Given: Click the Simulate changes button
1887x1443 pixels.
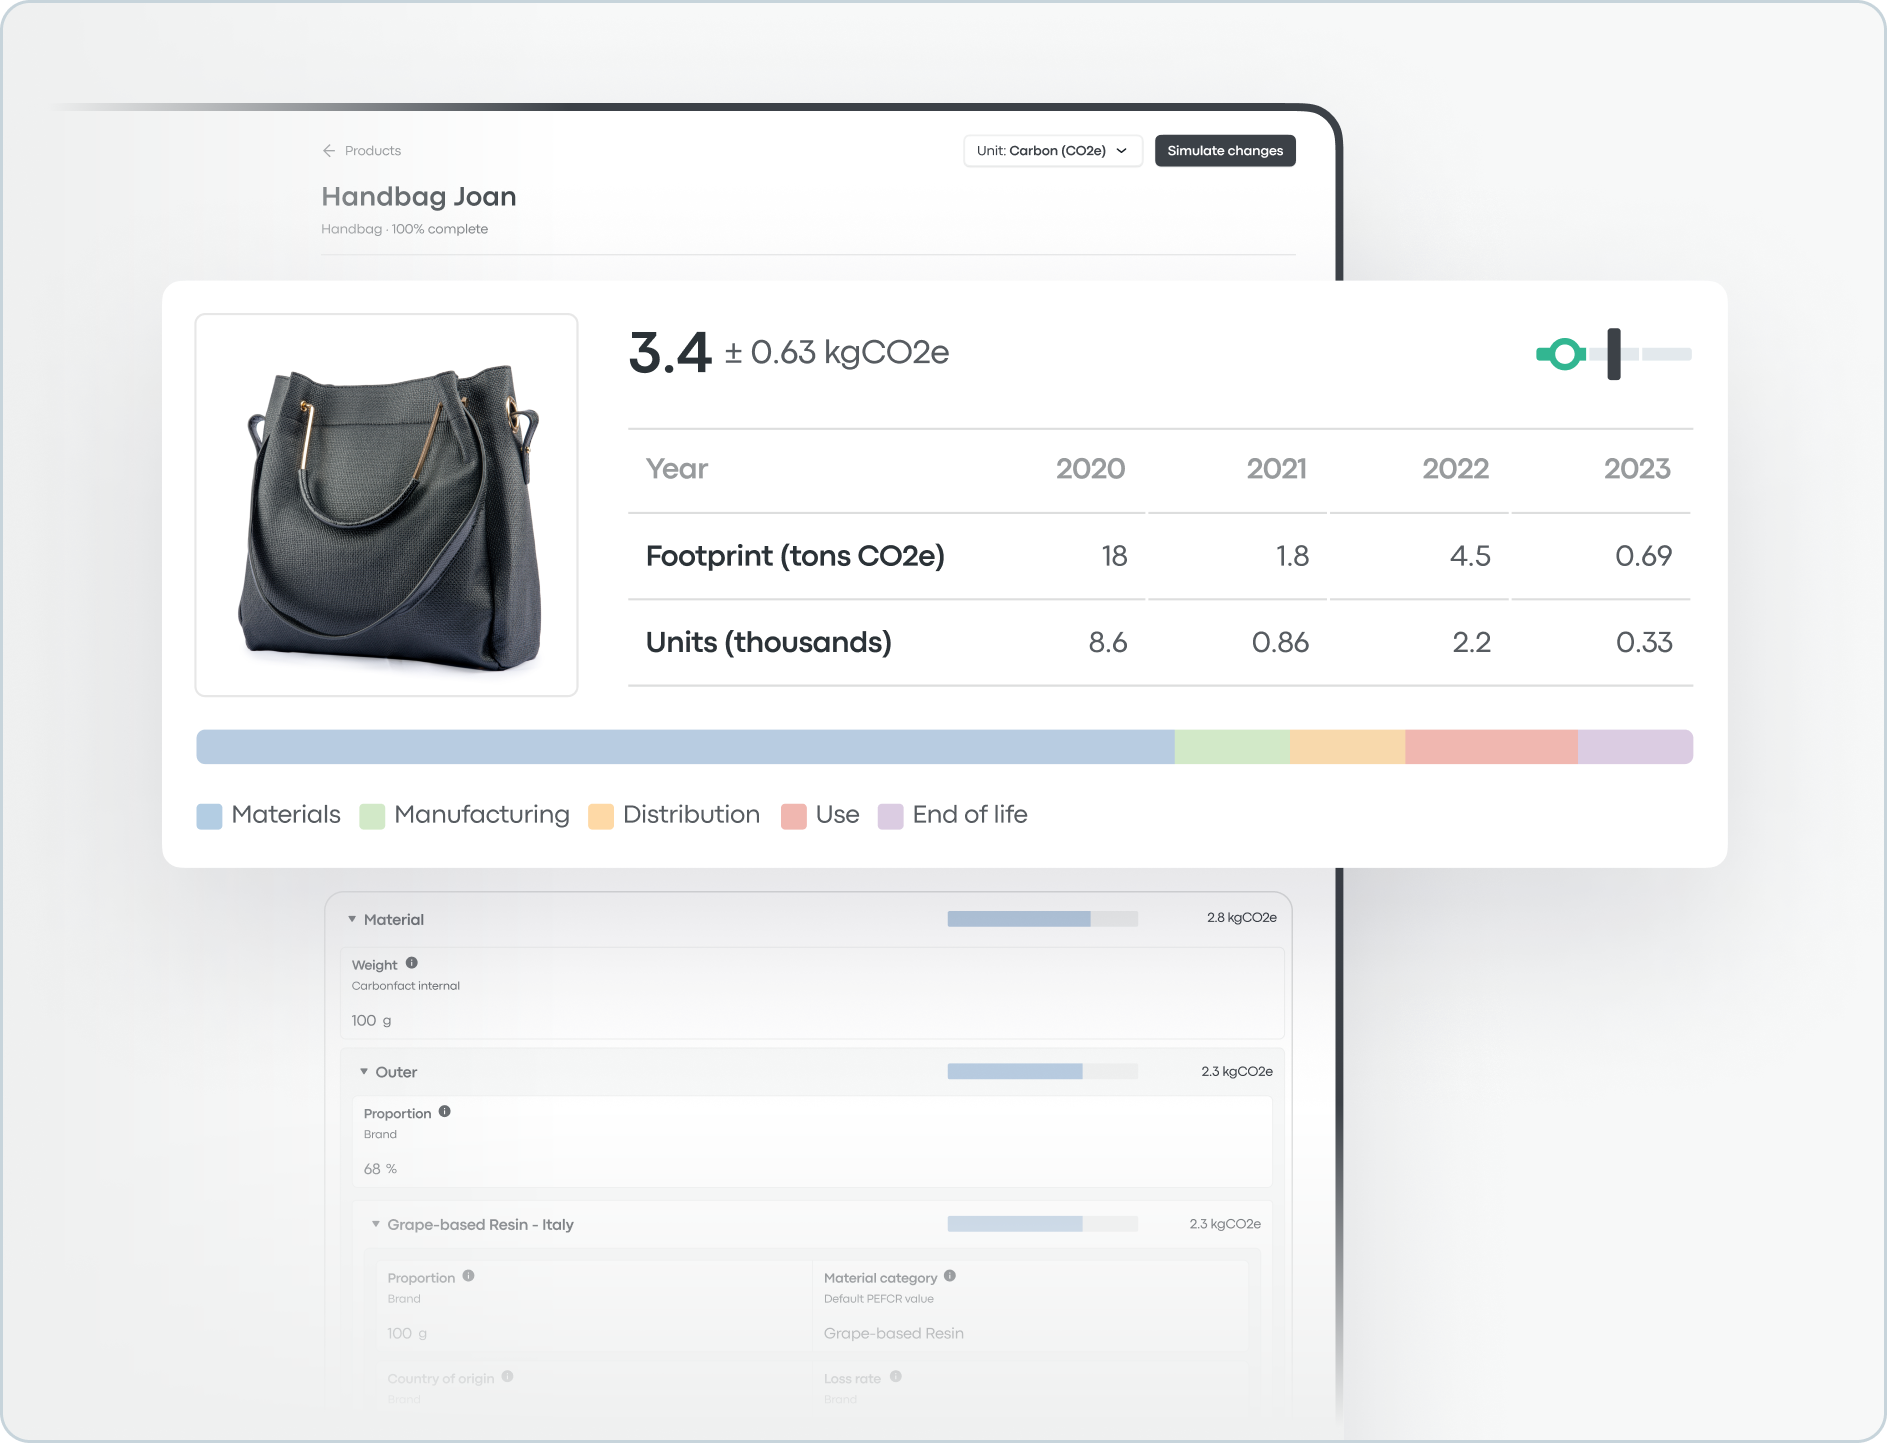Looking at the screenshot, I should (1224, 150).
